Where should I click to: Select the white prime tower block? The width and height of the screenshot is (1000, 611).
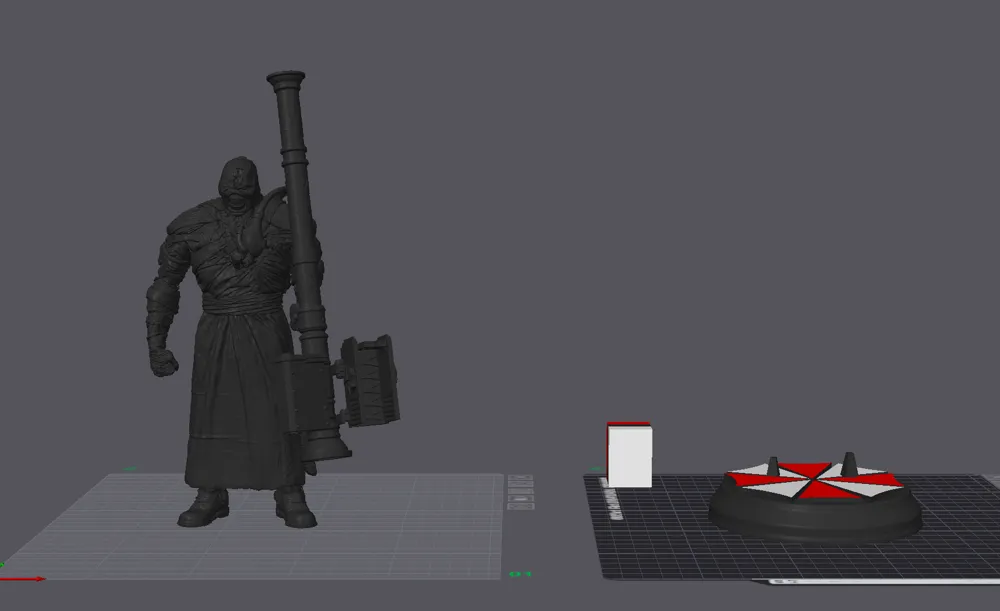coord(629,455)
